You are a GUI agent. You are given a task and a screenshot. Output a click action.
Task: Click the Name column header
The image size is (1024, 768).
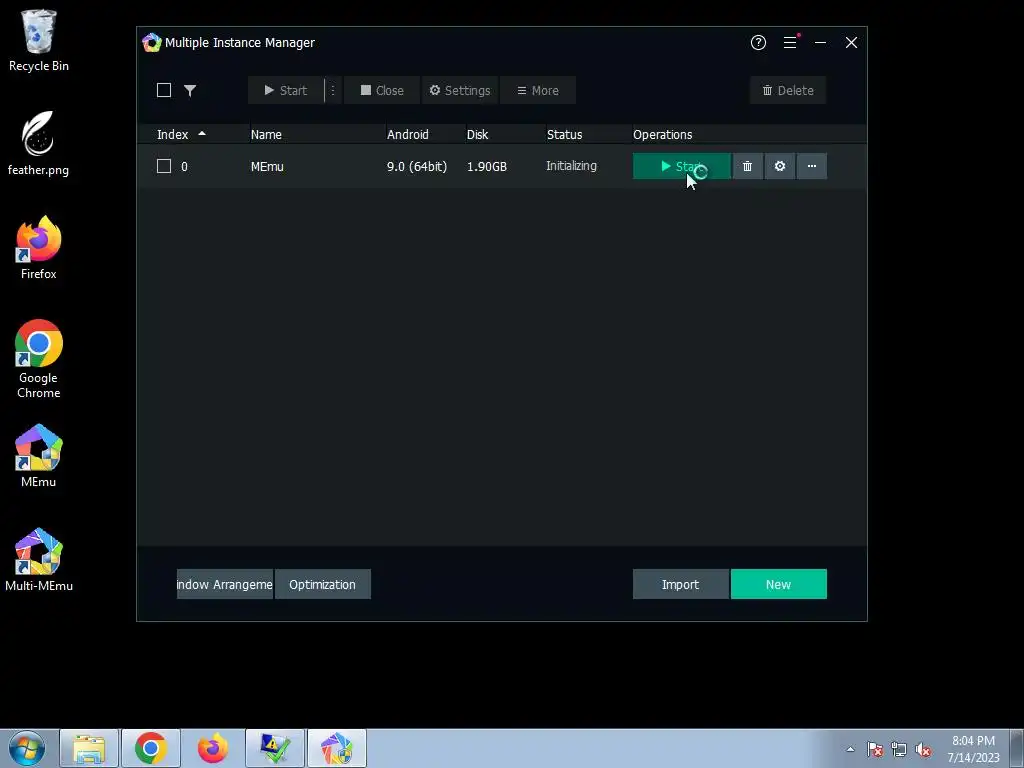266,135
